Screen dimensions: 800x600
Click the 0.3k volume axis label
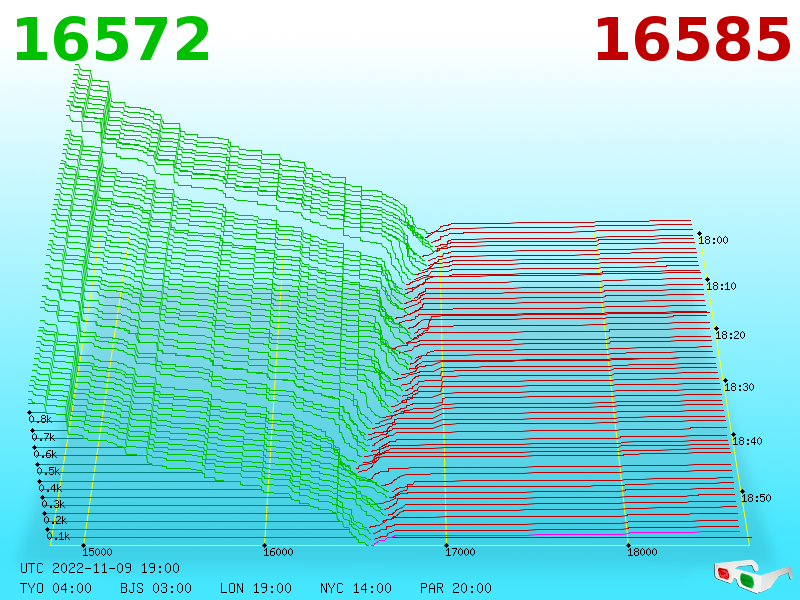(x=54, y=505)
